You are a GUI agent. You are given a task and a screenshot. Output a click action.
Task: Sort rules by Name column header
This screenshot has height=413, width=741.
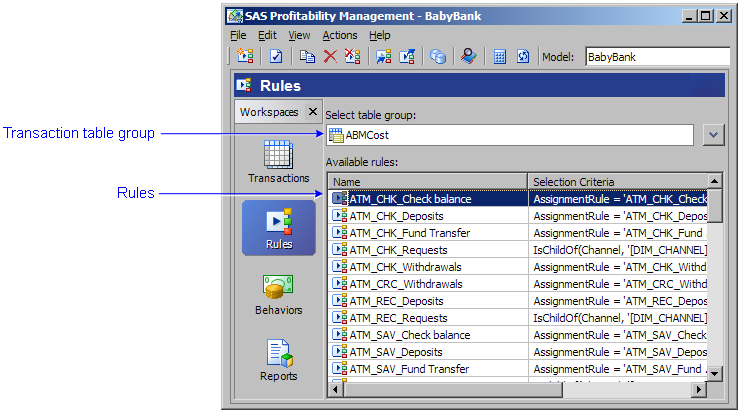(x=427, y=181)
